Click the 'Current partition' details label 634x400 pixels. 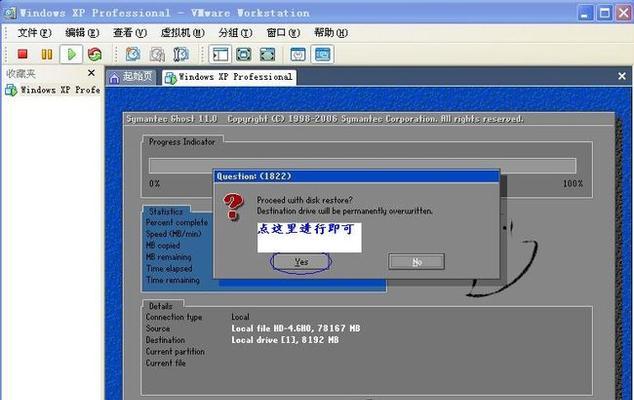[x=175, y=352]
